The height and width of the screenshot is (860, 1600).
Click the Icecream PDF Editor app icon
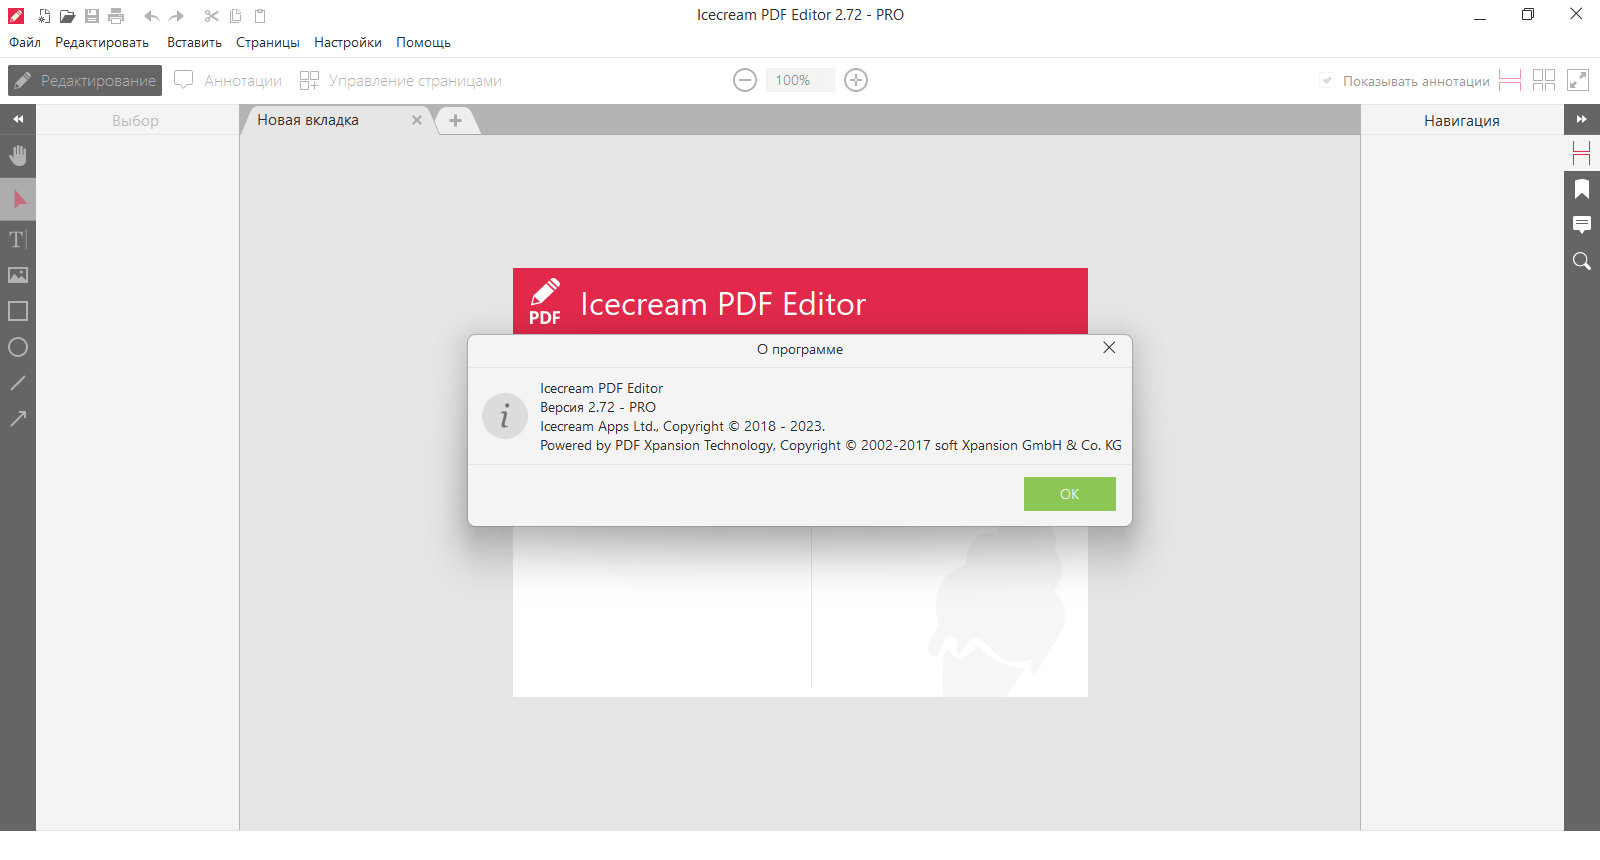coord(16,16)
